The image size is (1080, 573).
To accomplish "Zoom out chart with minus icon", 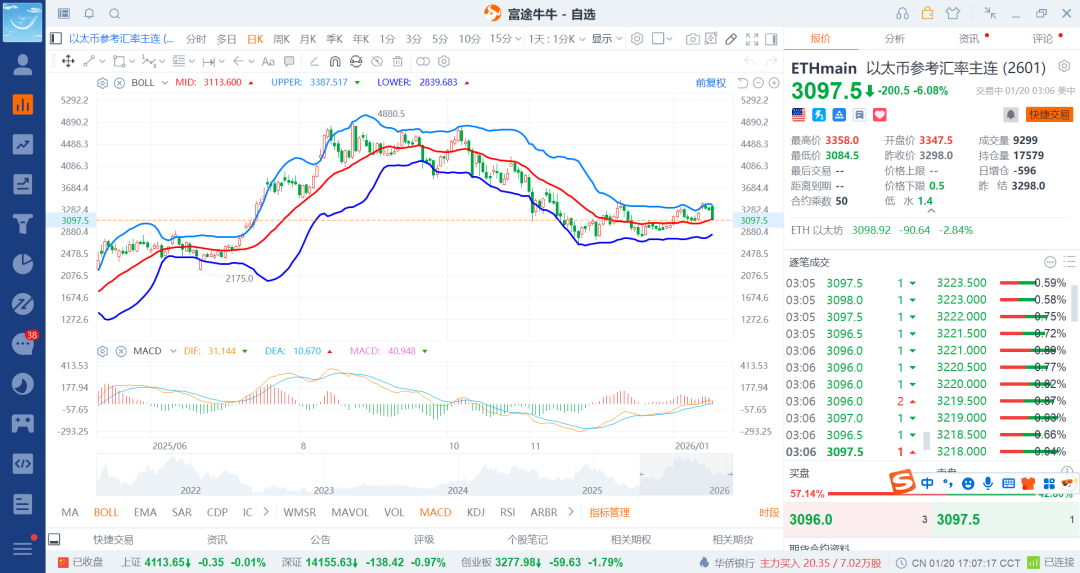I will [x=758, y=83].
